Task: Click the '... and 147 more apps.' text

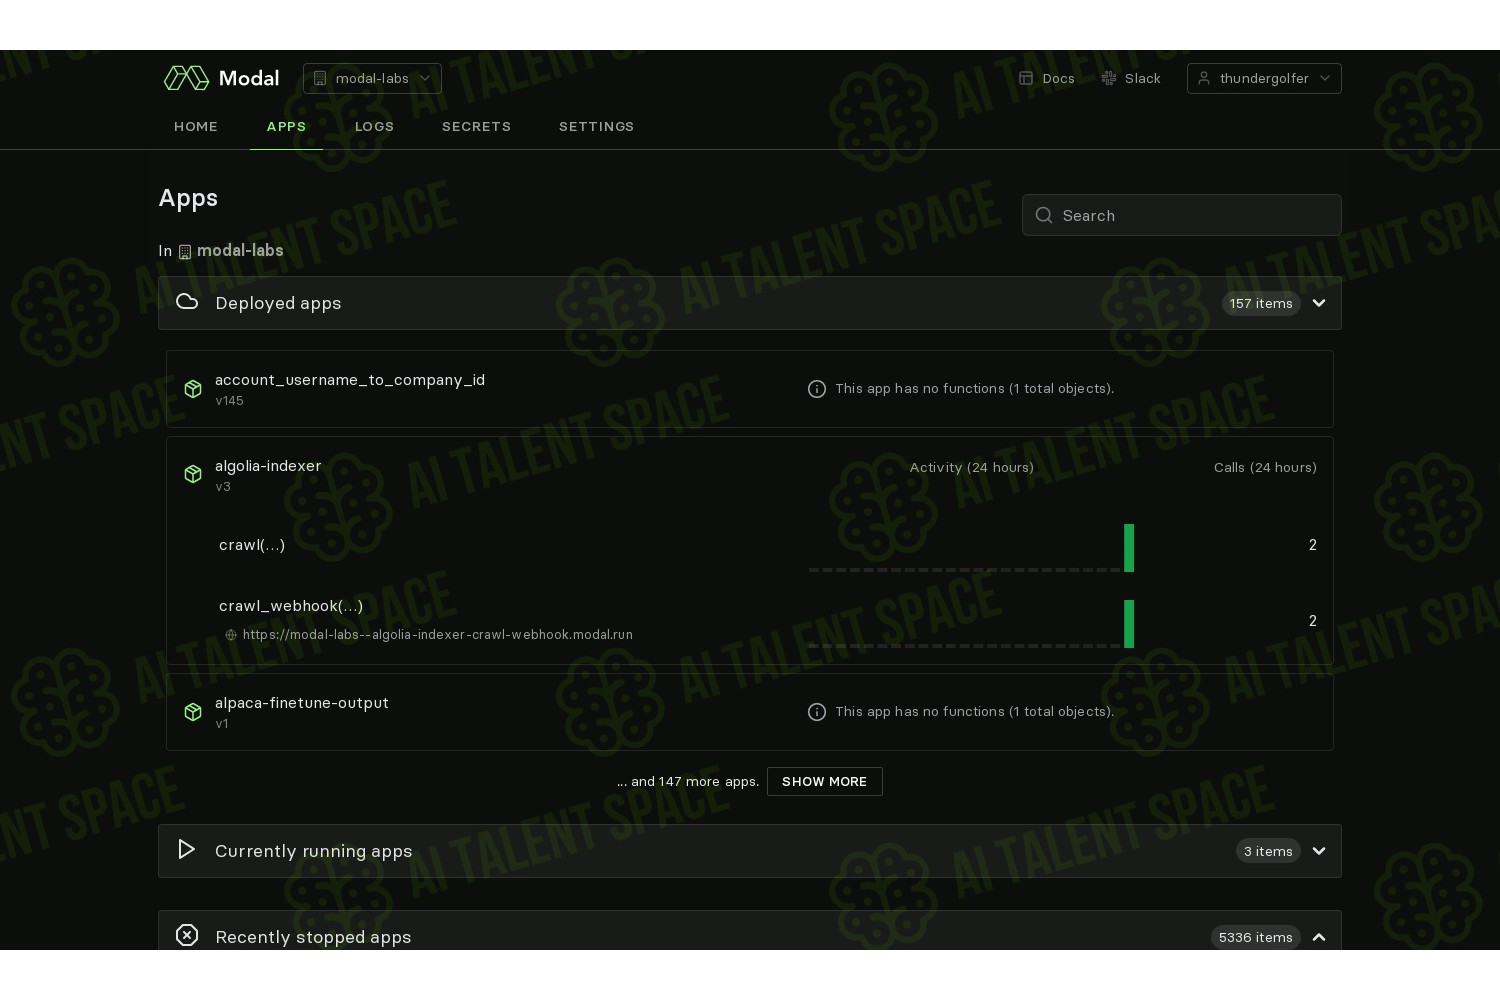Action: click(688, 782)
